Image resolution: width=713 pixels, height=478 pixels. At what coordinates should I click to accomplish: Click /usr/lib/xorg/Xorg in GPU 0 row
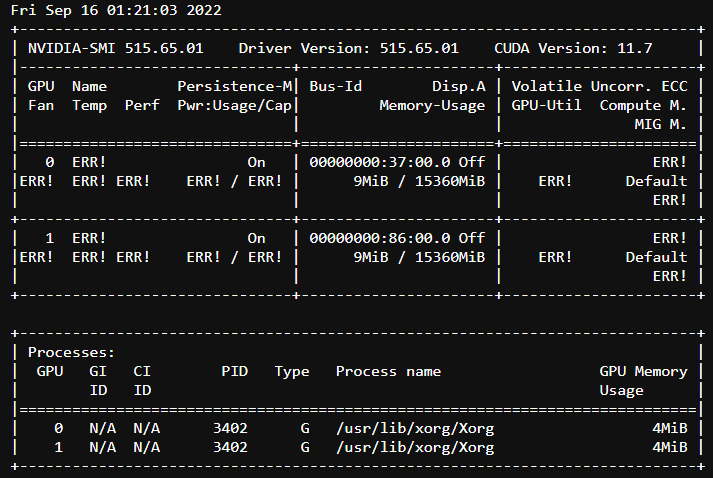415,428
